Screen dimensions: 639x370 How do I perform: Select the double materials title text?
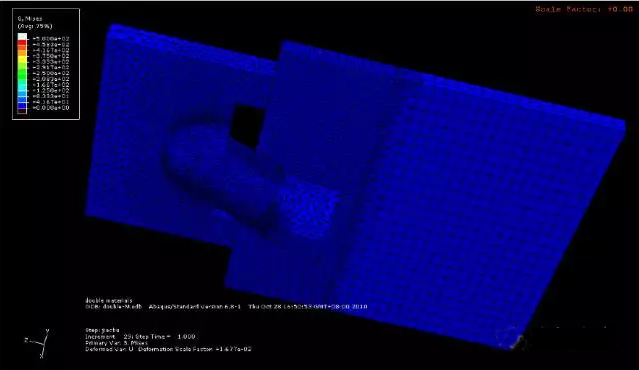tap(109, 300)
